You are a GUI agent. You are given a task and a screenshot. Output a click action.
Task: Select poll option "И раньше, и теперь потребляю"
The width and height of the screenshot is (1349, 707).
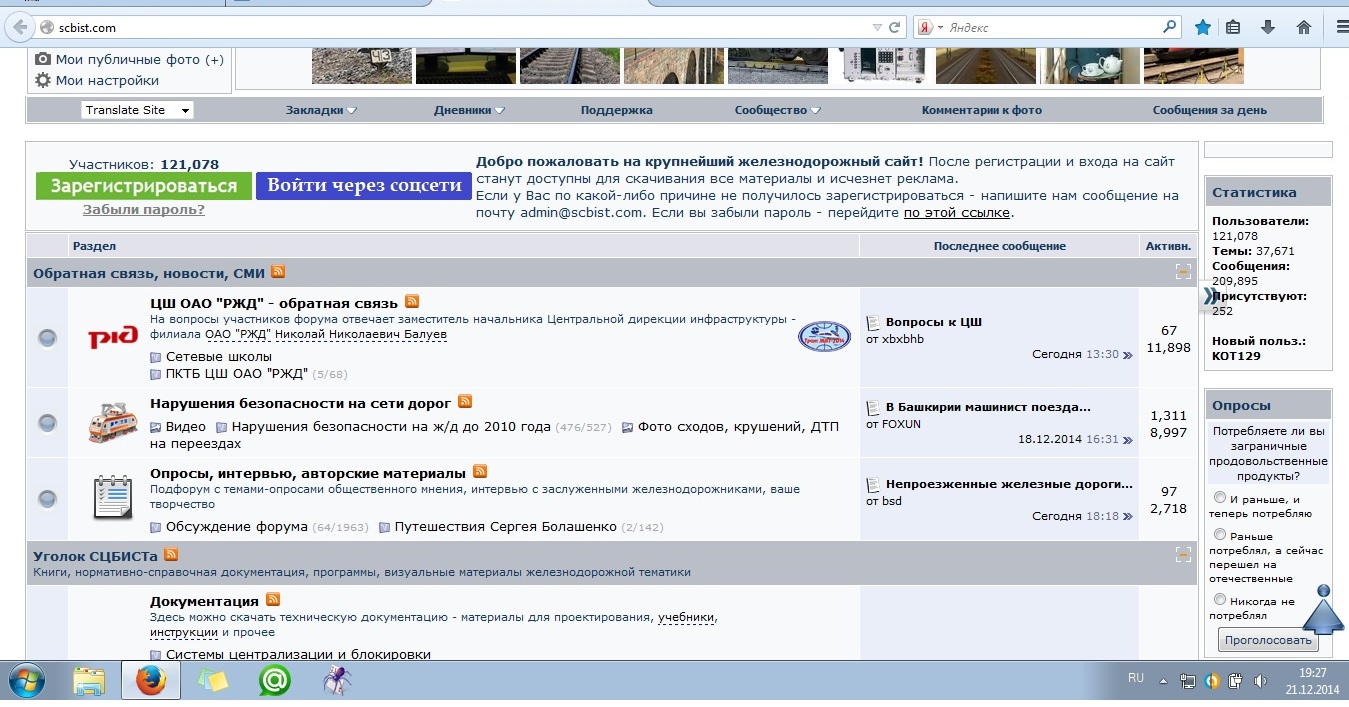tap(1219, 497)
